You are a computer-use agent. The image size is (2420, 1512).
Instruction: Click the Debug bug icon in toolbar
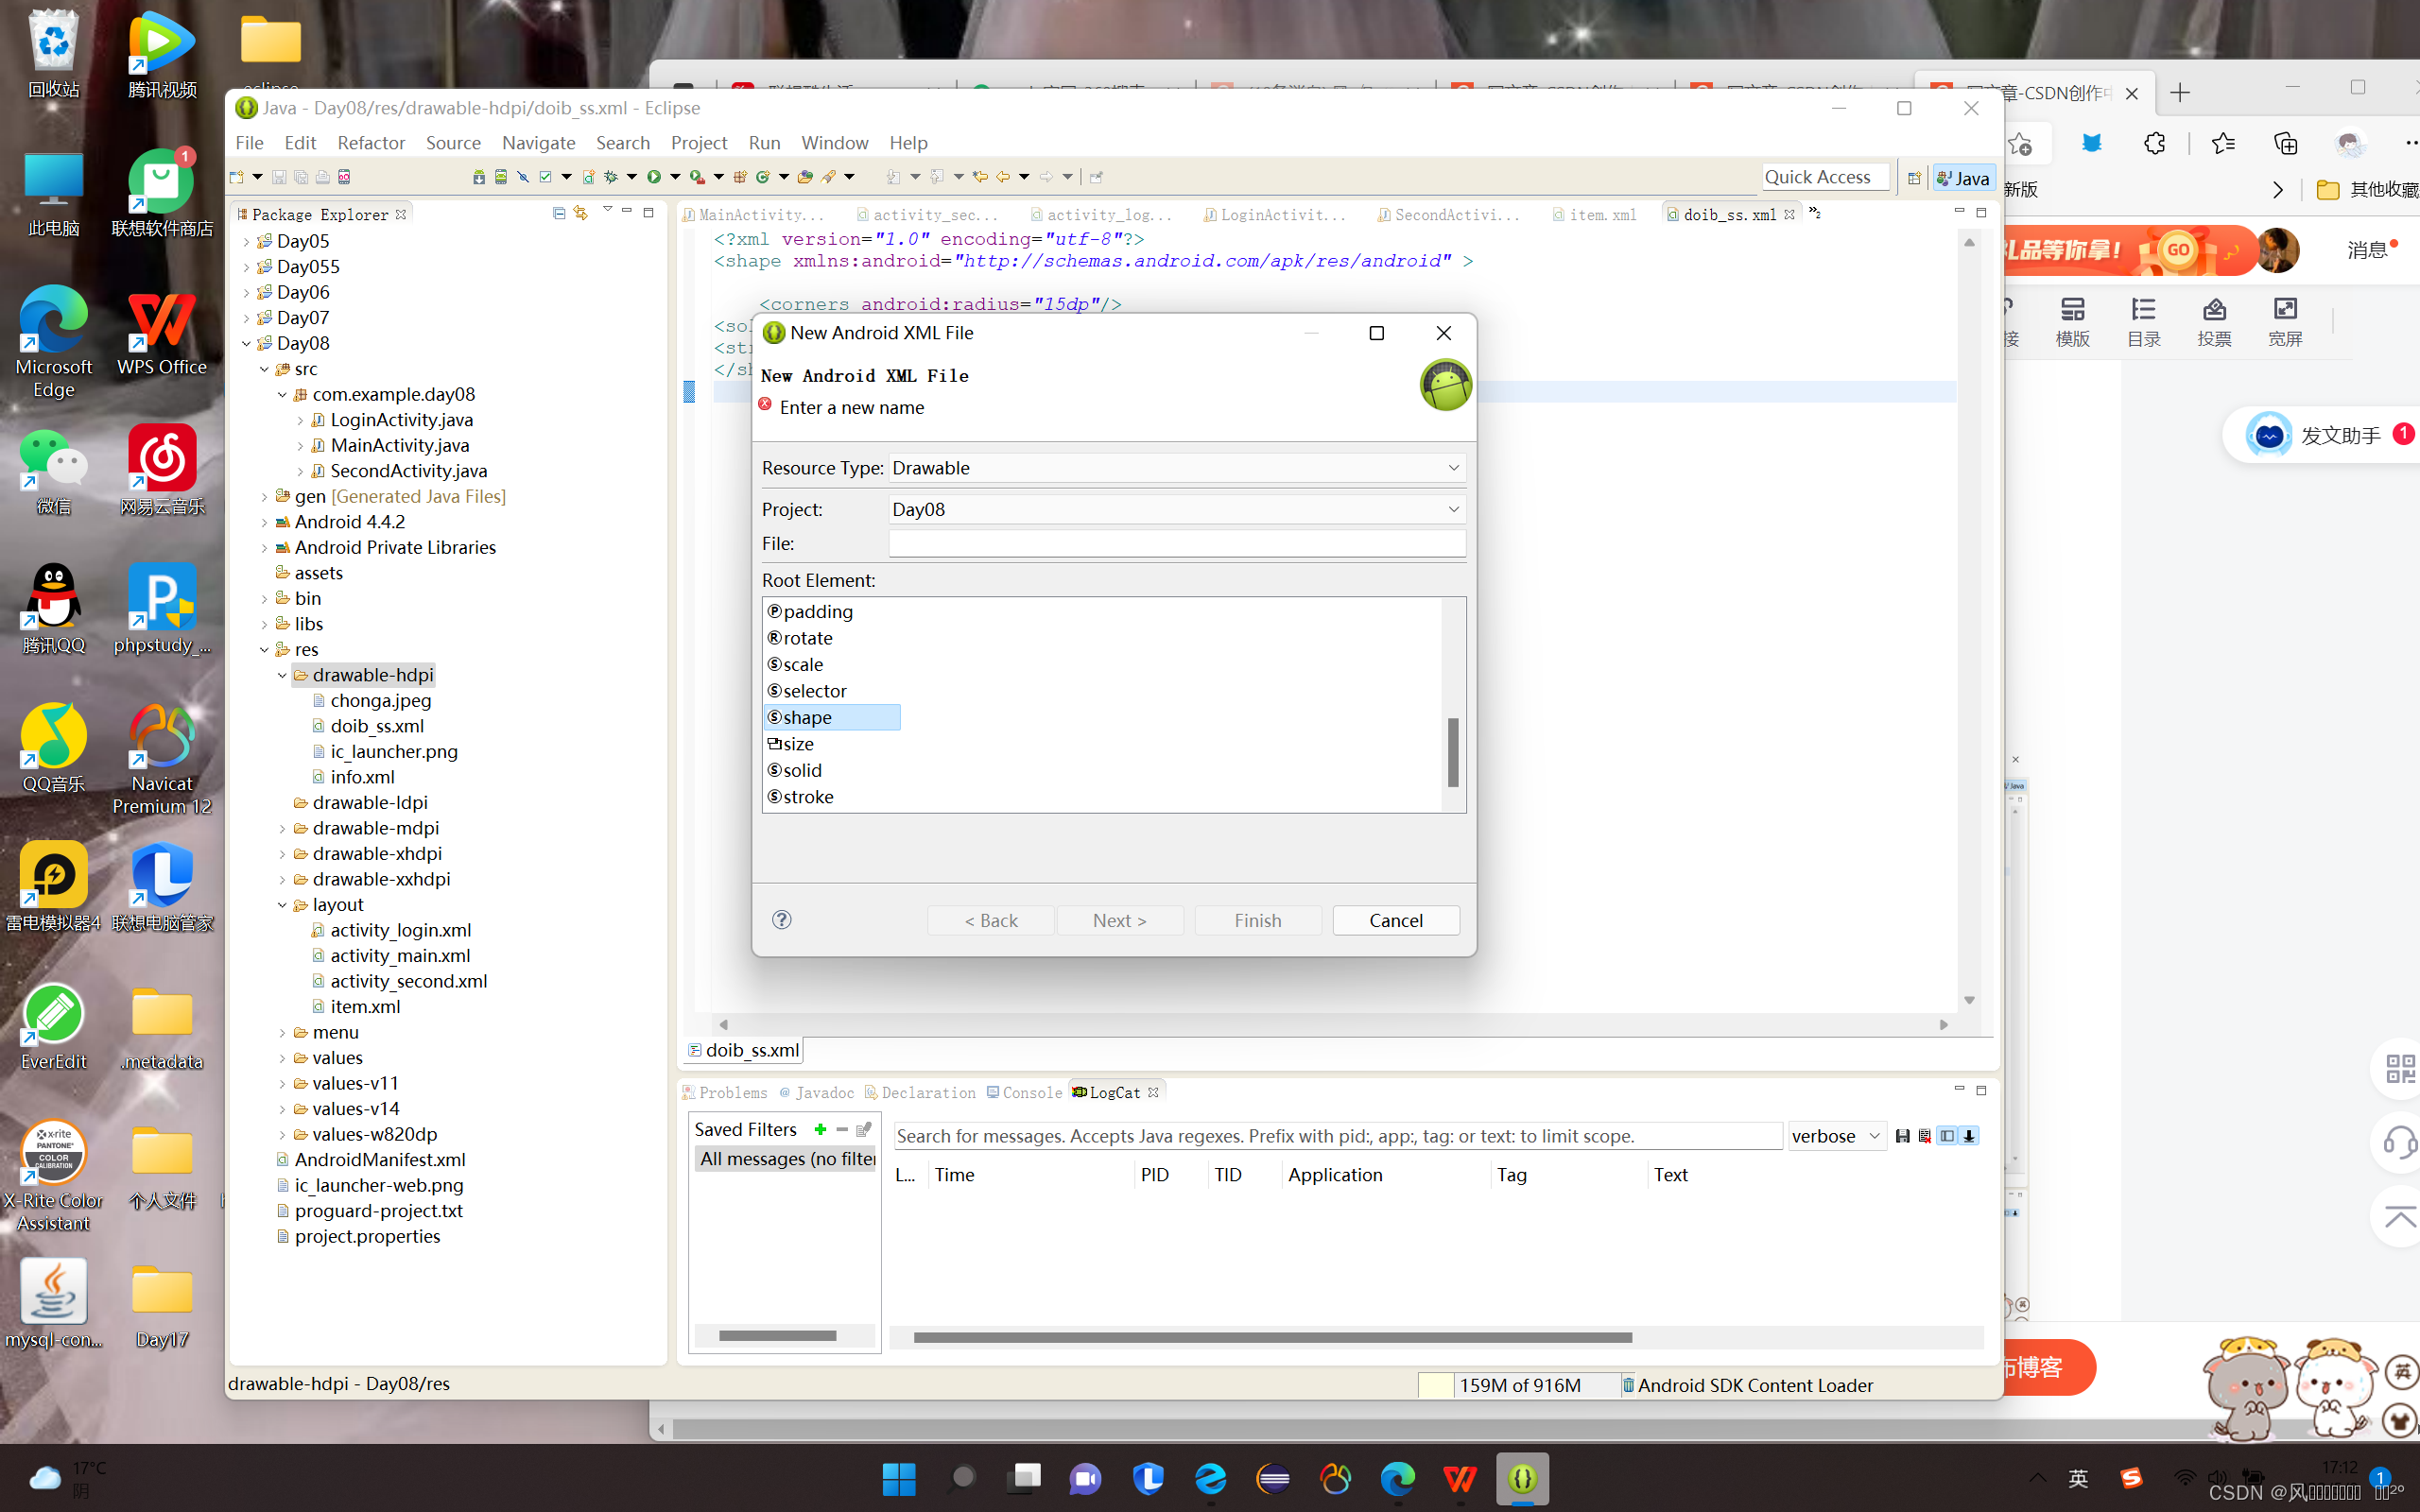(611, 177)
